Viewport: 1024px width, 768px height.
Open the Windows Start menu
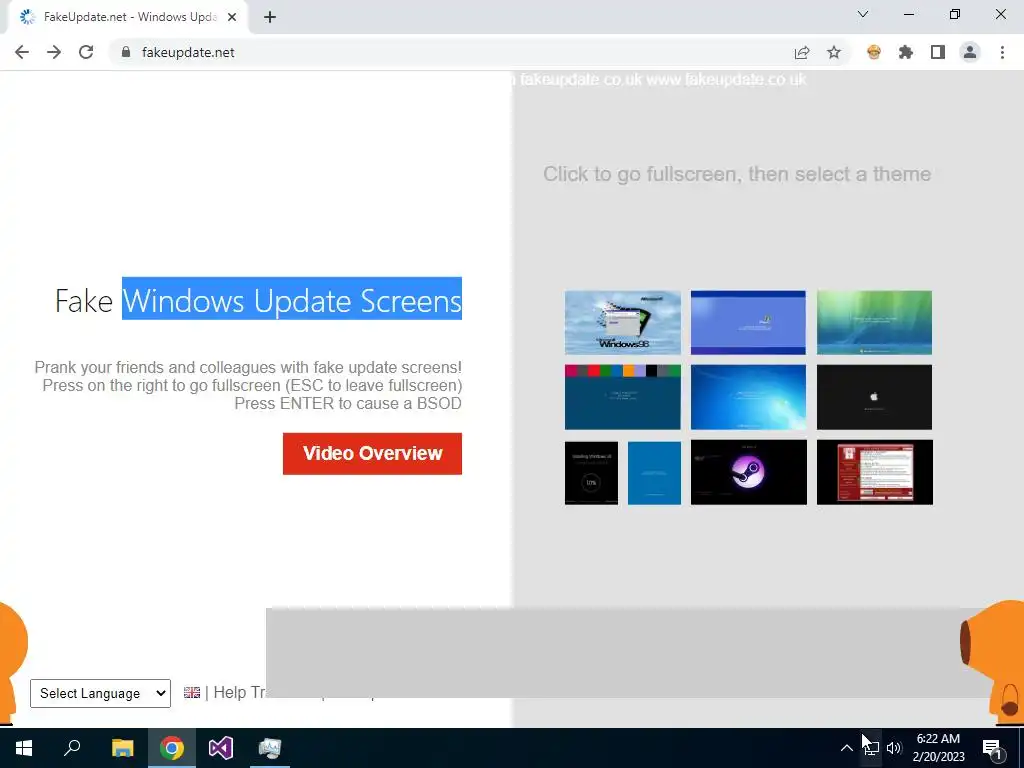tap(24, 748)
